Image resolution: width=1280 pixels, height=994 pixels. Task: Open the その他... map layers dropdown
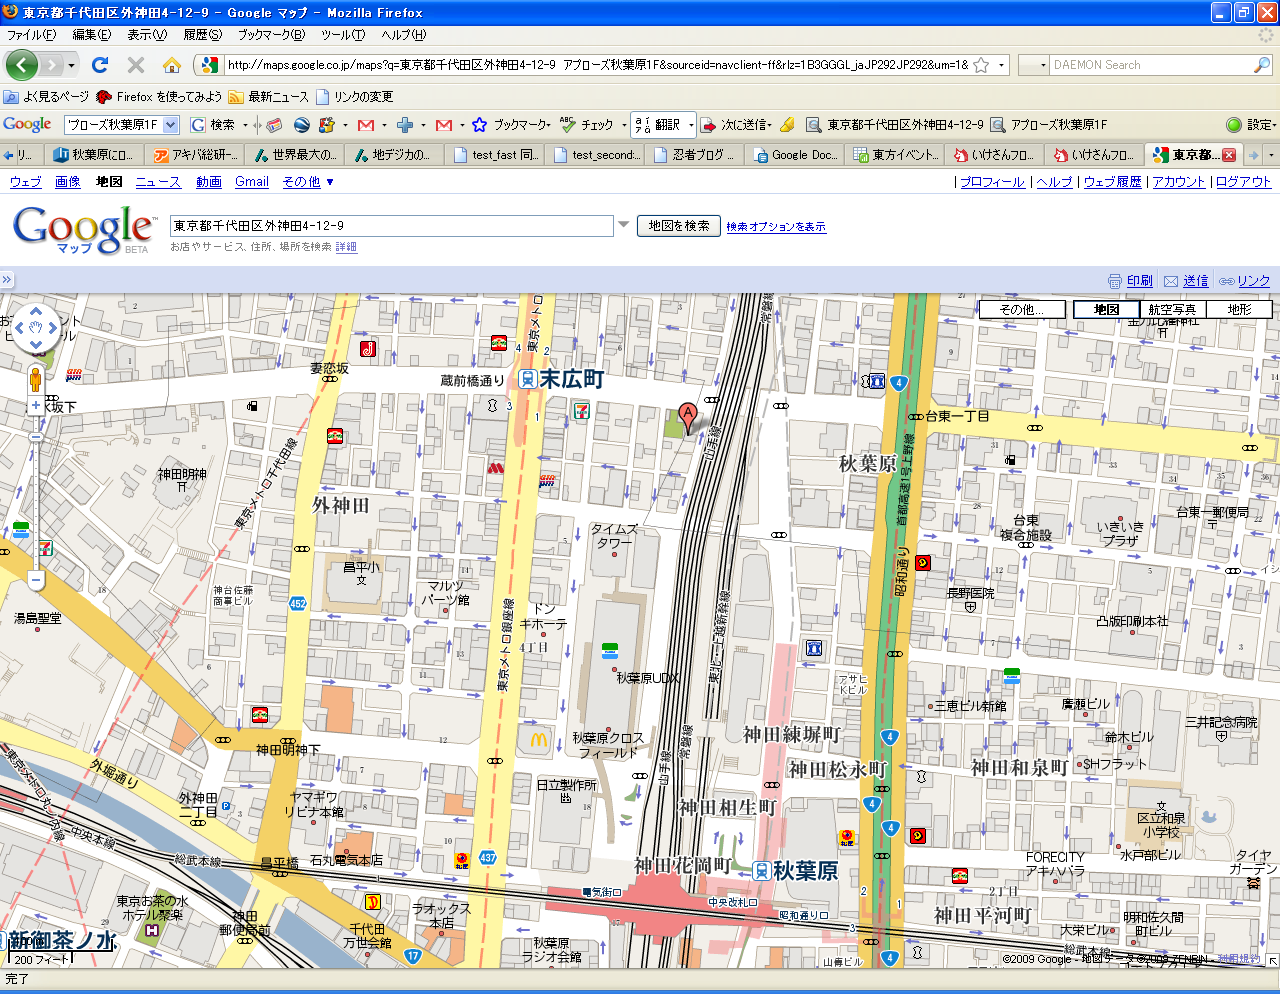coord(1021,310)
